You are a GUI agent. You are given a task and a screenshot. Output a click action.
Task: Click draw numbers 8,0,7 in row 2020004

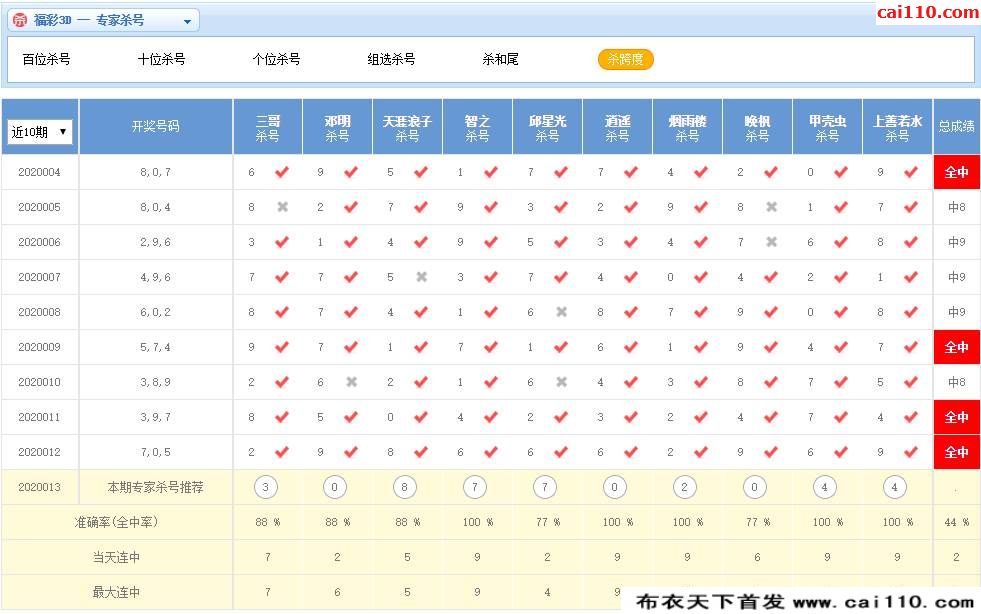tap(156, 172)
